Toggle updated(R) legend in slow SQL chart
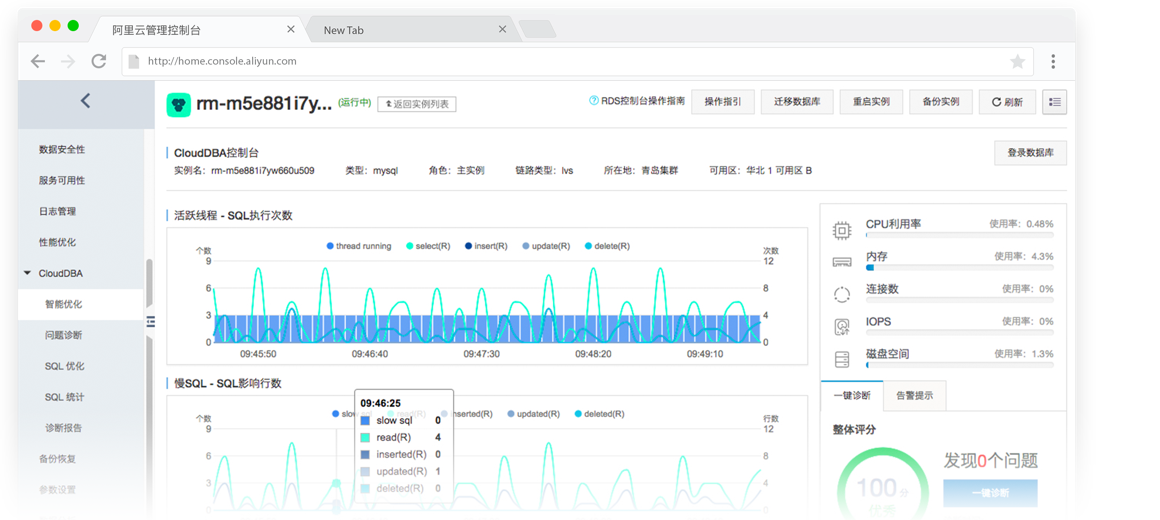Image resolution: width=1160 pixels, height=520 pixels. coord(534,414)
